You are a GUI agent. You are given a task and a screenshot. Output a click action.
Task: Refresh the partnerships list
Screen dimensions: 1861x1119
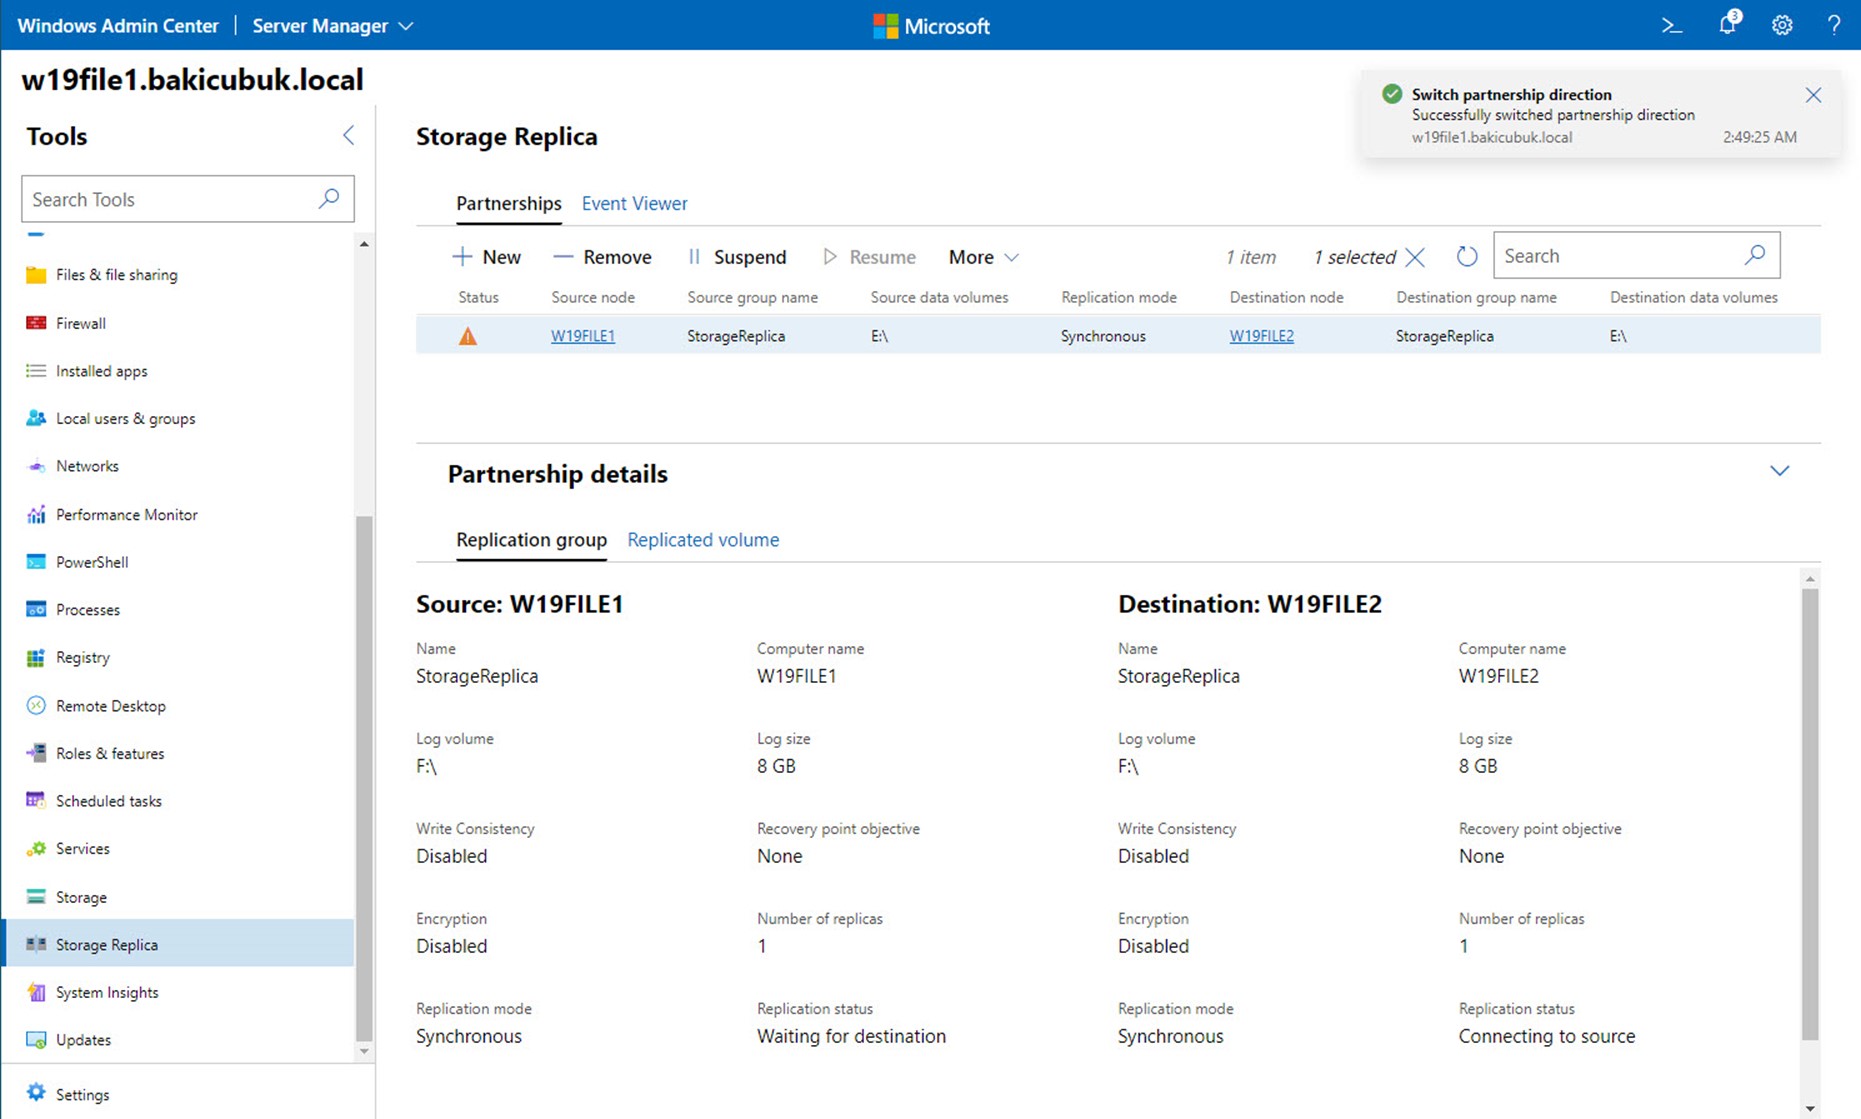[x=1466, y=257]
